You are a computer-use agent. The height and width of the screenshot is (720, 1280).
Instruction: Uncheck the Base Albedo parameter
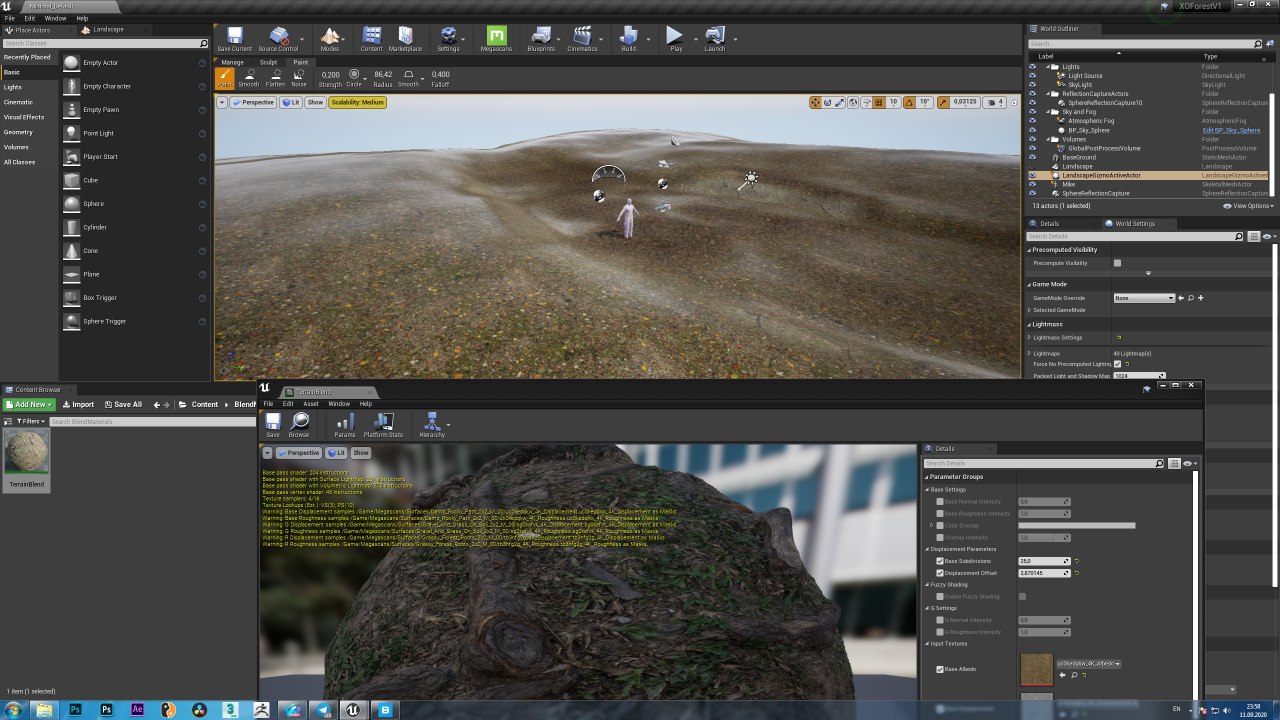click(x=939, y=669)
